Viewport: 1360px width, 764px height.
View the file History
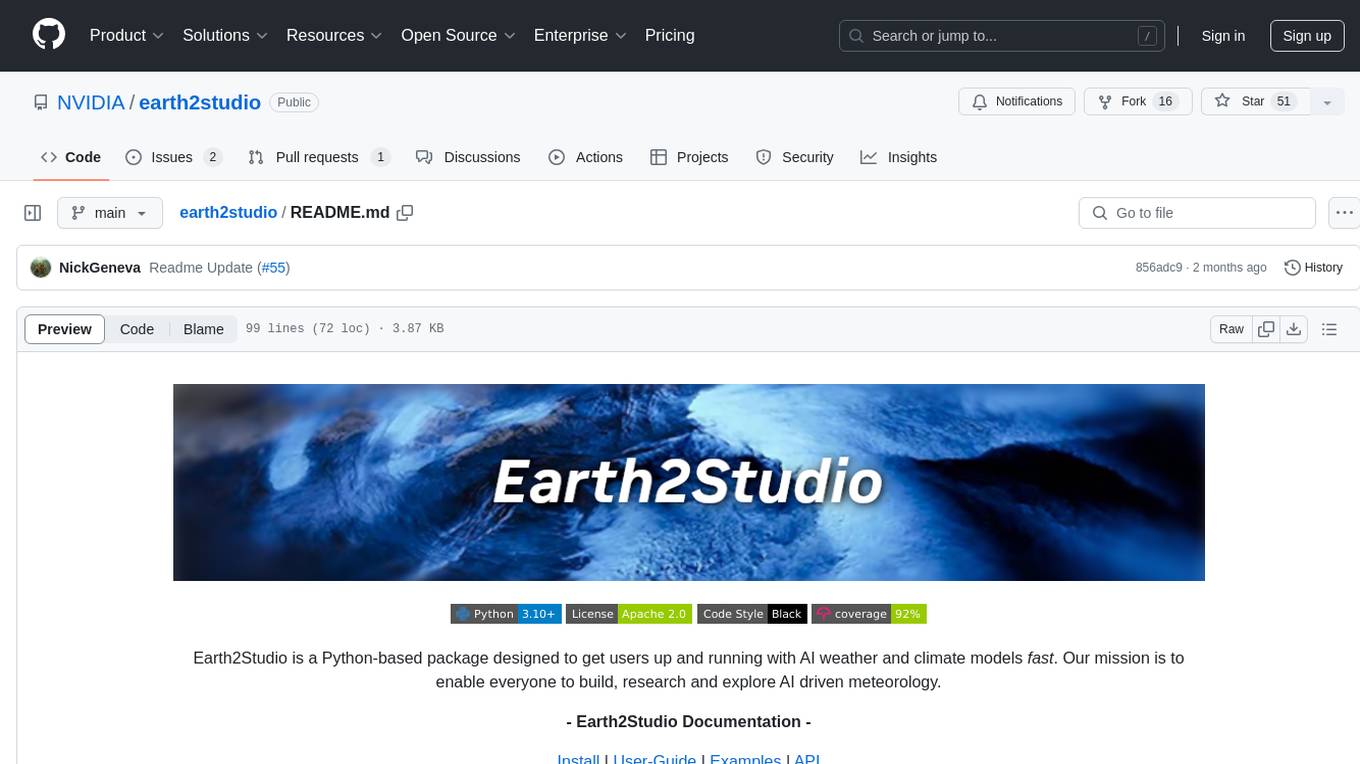click(1313, 268)
